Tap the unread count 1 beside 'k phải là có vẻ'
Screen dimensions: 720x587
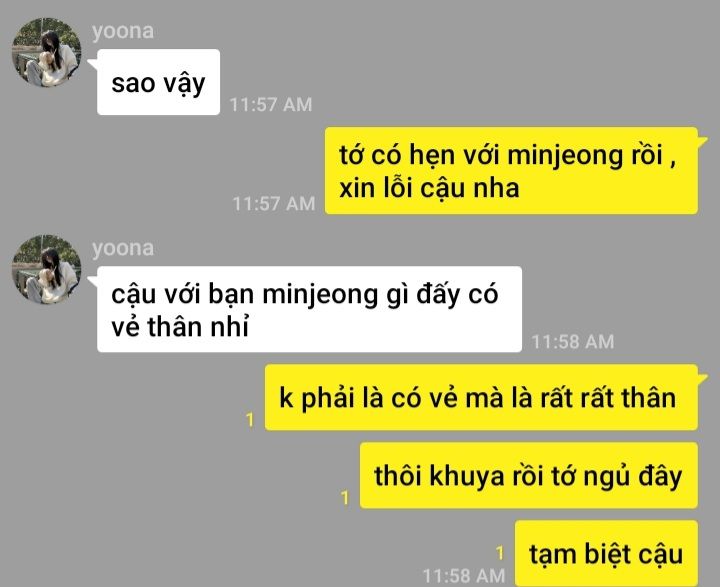pyautogui.click(x=250, y=419)
